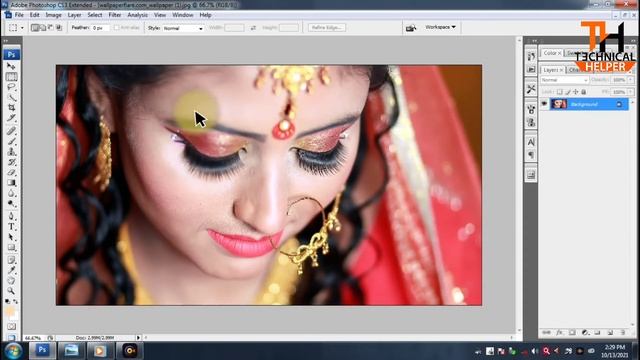The height and width of the screenshot is (360, 640).
Task: Open the Filter menu
Action: 115,15
